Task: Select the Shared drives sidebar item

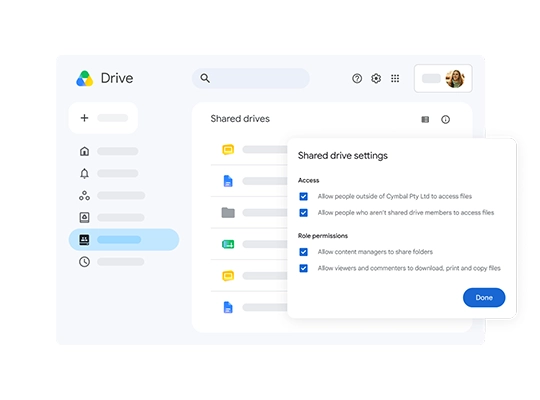Action: point(124,239)
